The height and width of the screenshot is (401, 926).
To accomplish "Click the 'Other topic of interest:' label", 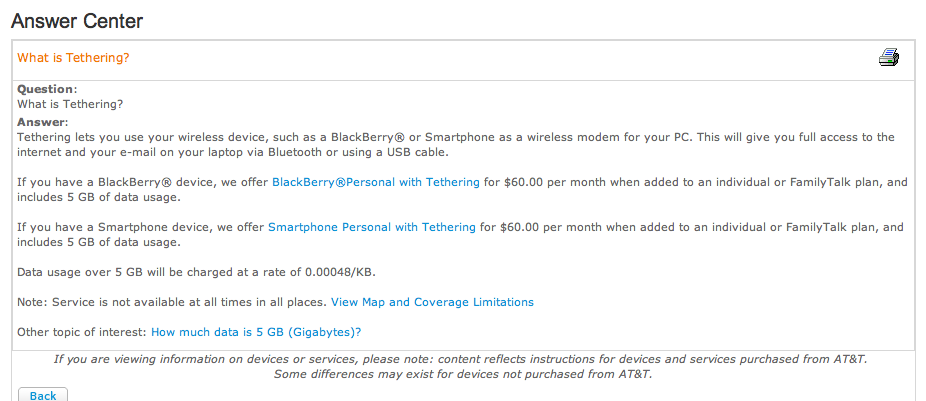I will 82,332.
